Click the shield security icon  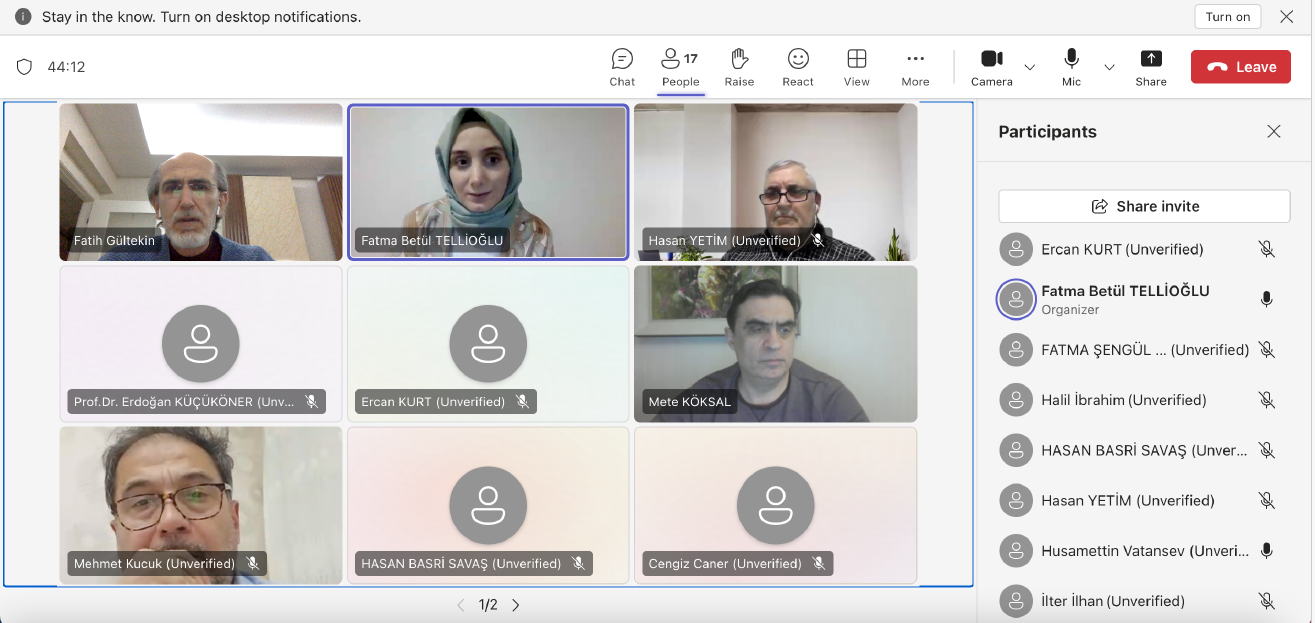coord(25,67)
